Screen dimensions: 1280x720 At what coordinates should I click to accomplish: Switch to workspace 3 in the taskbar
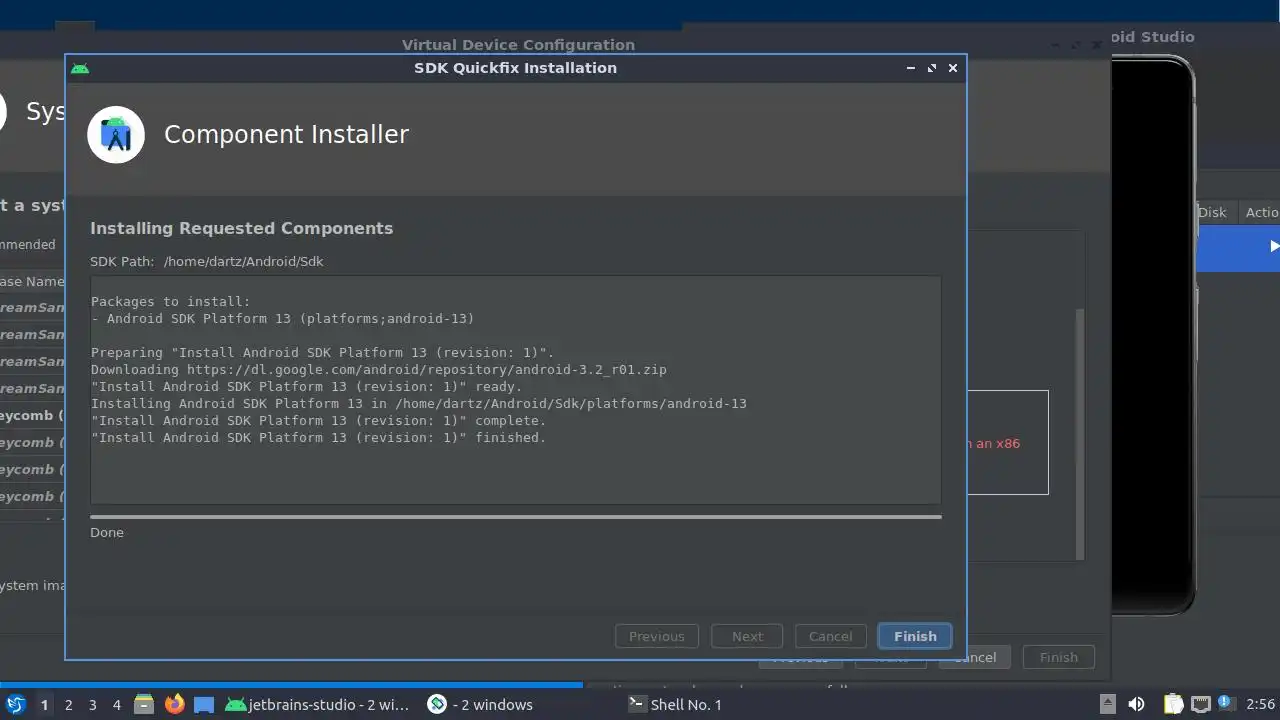[x=92, y=704]
